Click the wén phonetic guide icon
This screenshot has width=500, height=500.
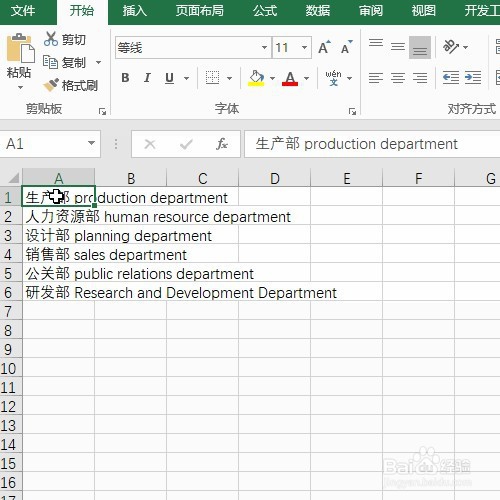[x=333, y=78]
